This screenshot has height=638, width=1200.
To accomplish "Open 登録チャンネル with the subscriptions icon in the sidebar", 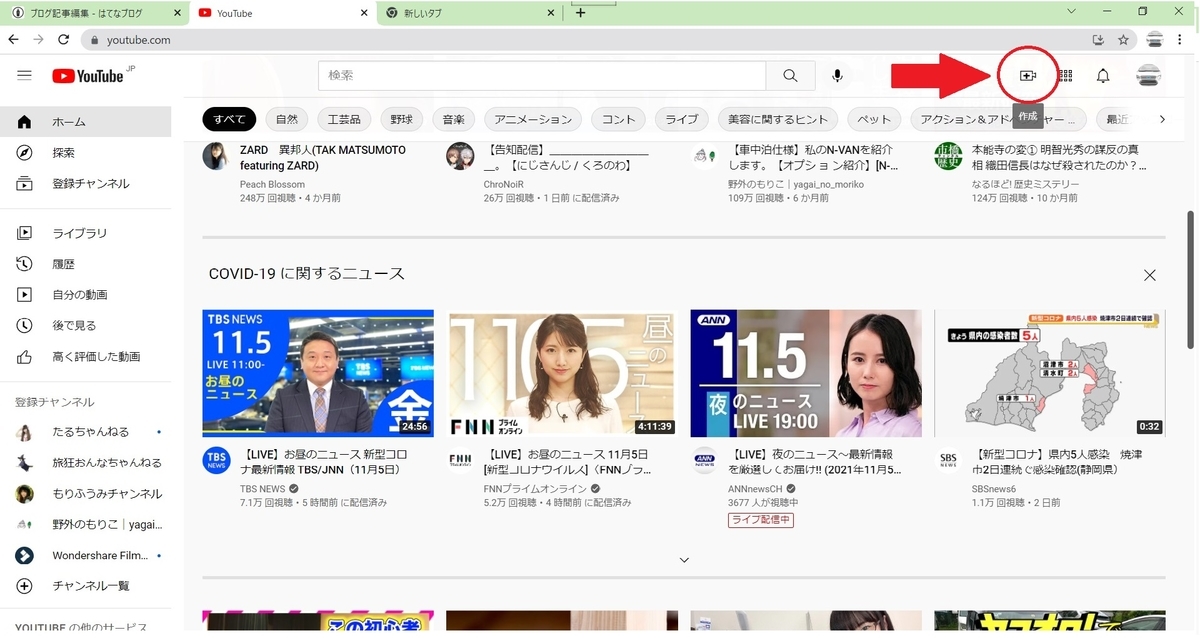I will coord(85,184).
